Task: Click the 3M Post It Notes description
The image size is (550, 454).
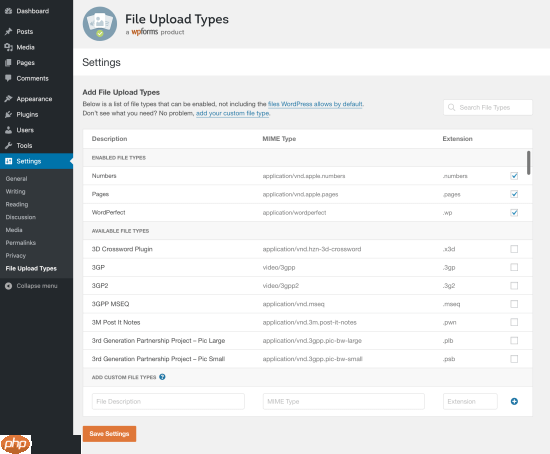Action: (116, 322)
